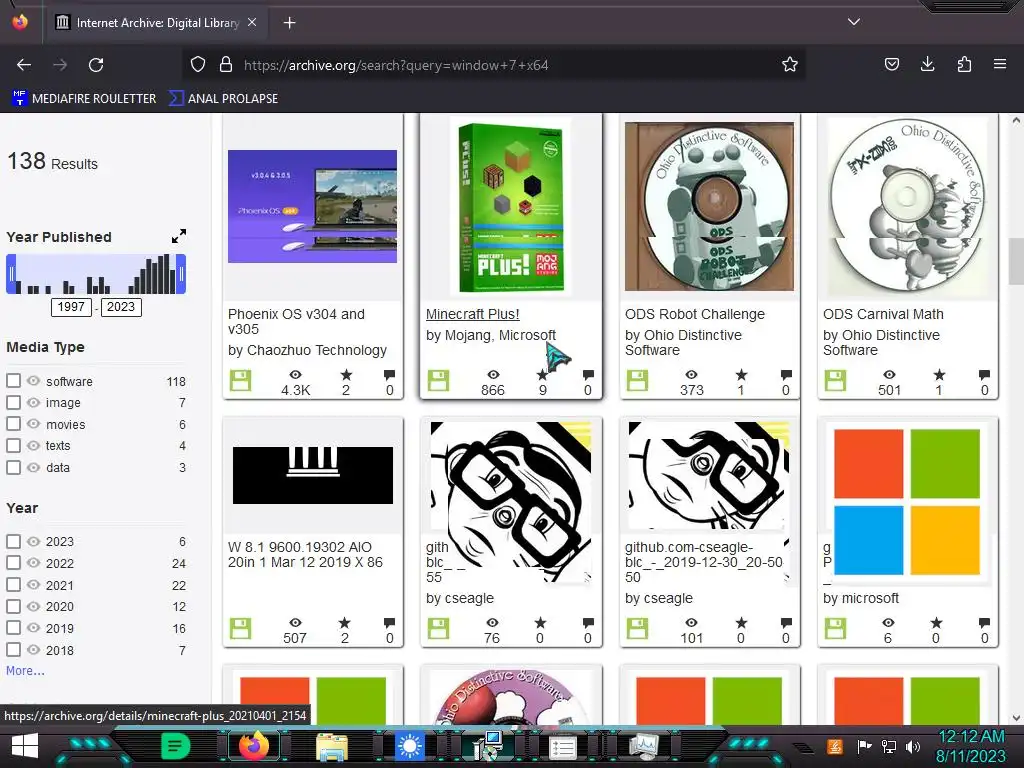1024x768 pixels.
Task: Go back to the previous page
Action: point(24,65)
